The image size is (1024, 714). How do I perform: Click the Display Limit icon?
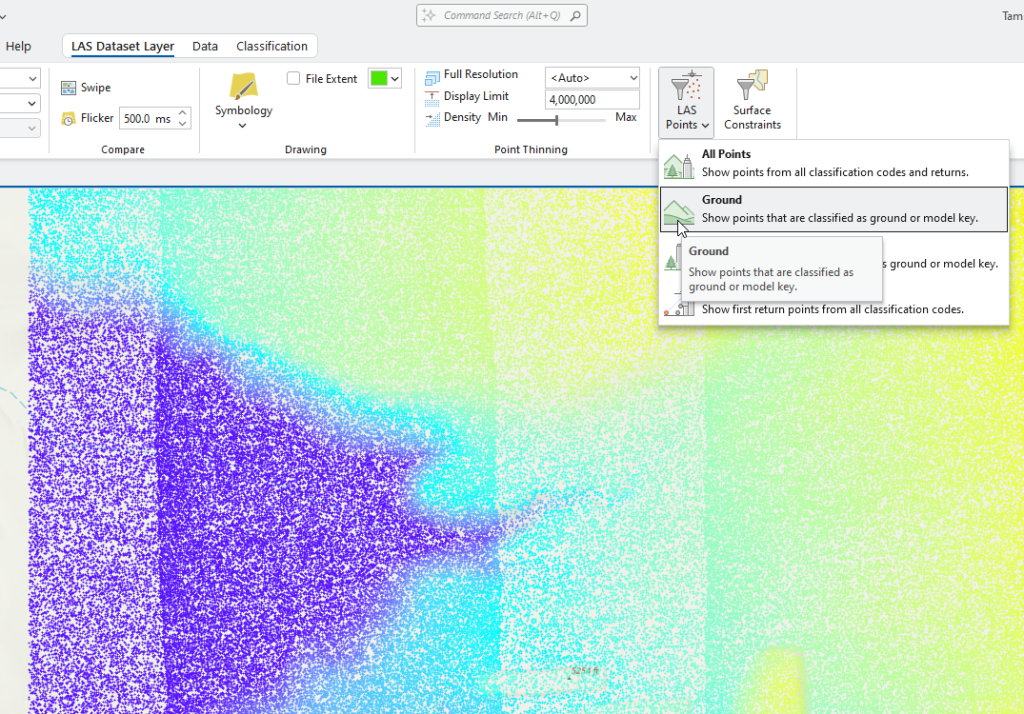click(x=434, y=95)
